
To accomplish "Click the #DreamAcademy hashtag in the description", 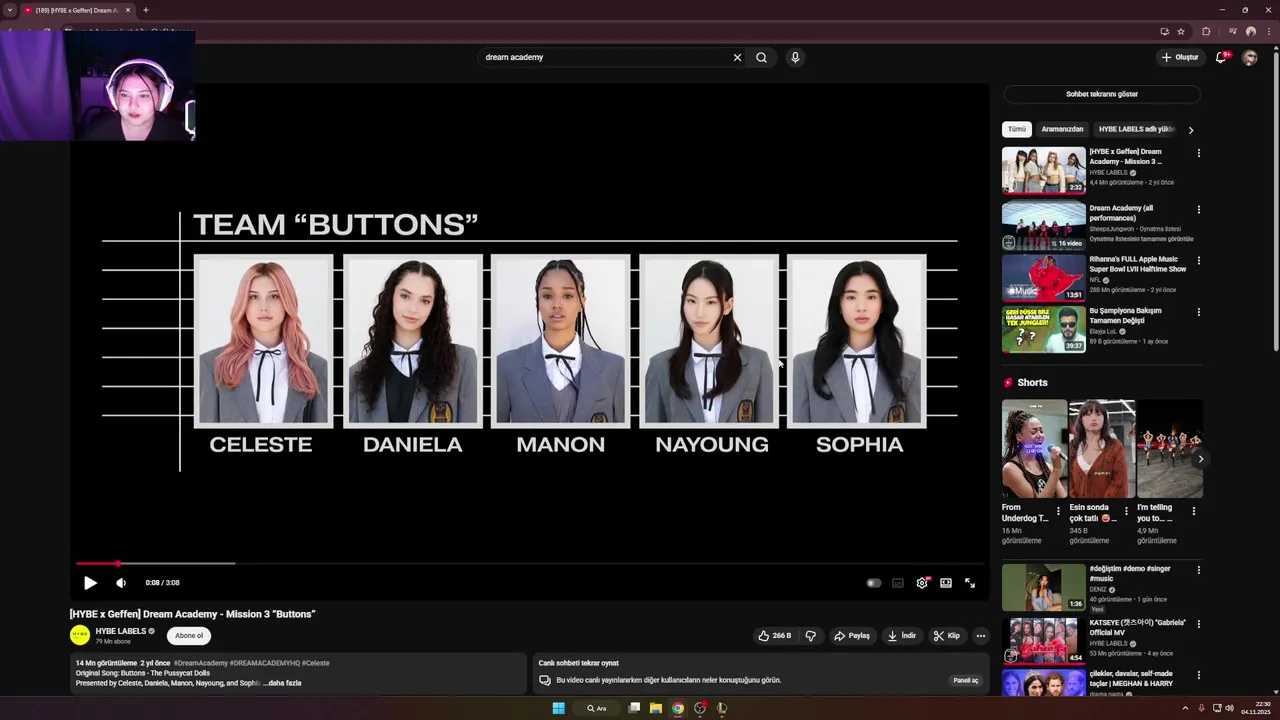I will 200,663.
